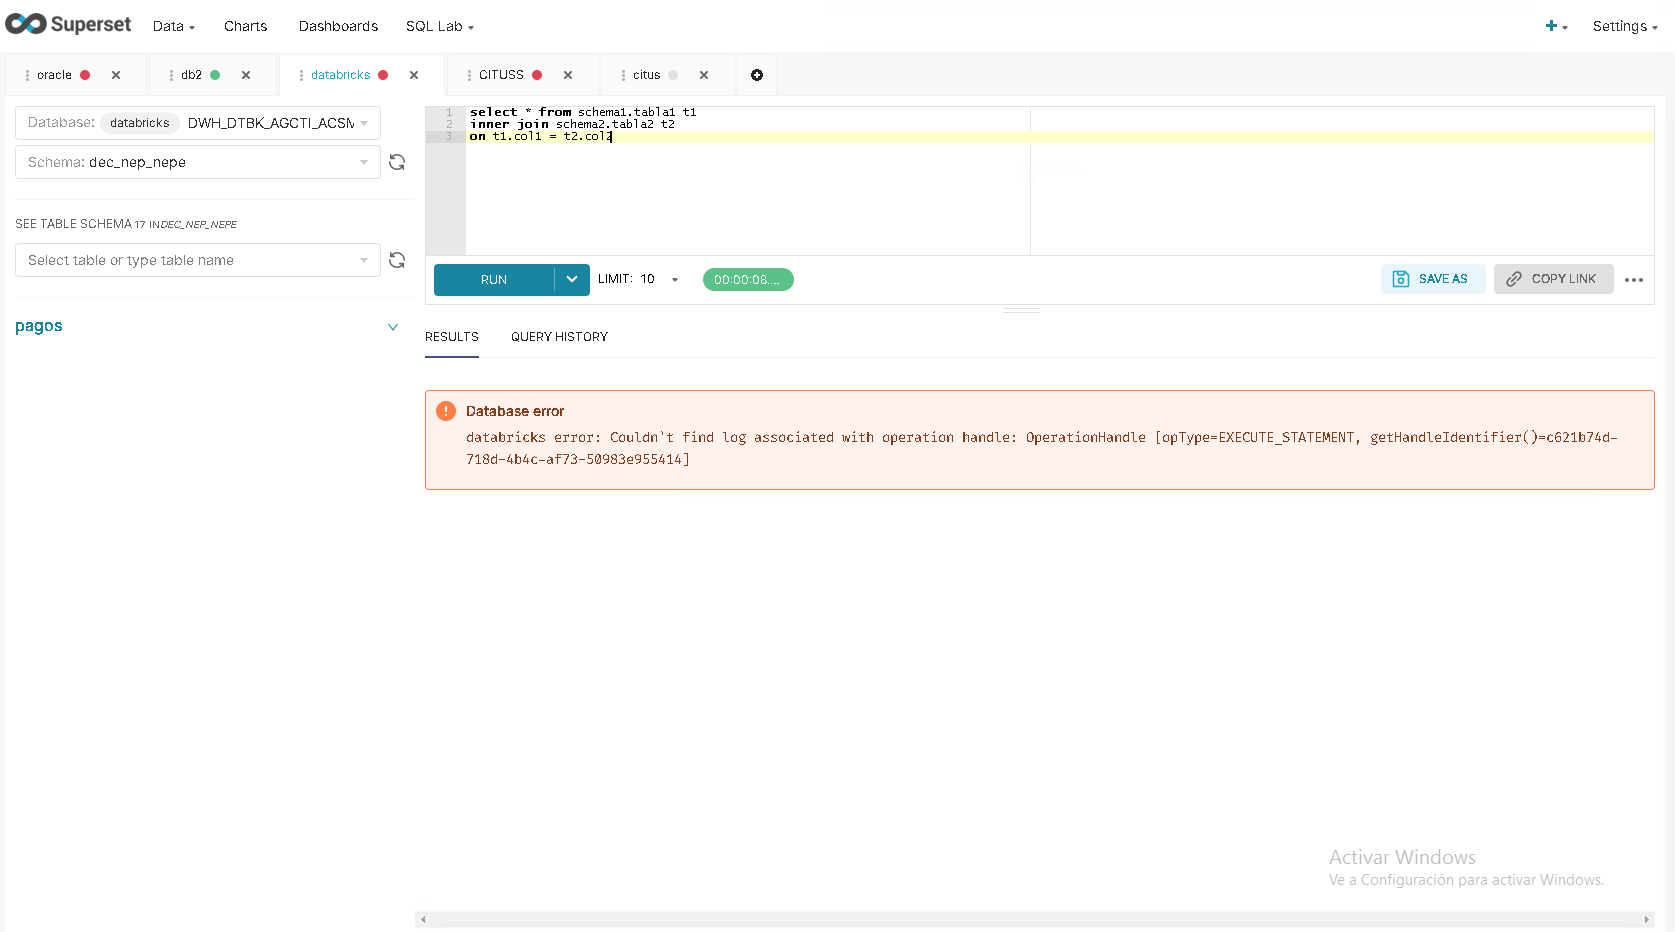Image resolution: width=1675 pixels, height=932 pixels.
Task: Open db2 tab options dots
Action: (x=171, y=75)
